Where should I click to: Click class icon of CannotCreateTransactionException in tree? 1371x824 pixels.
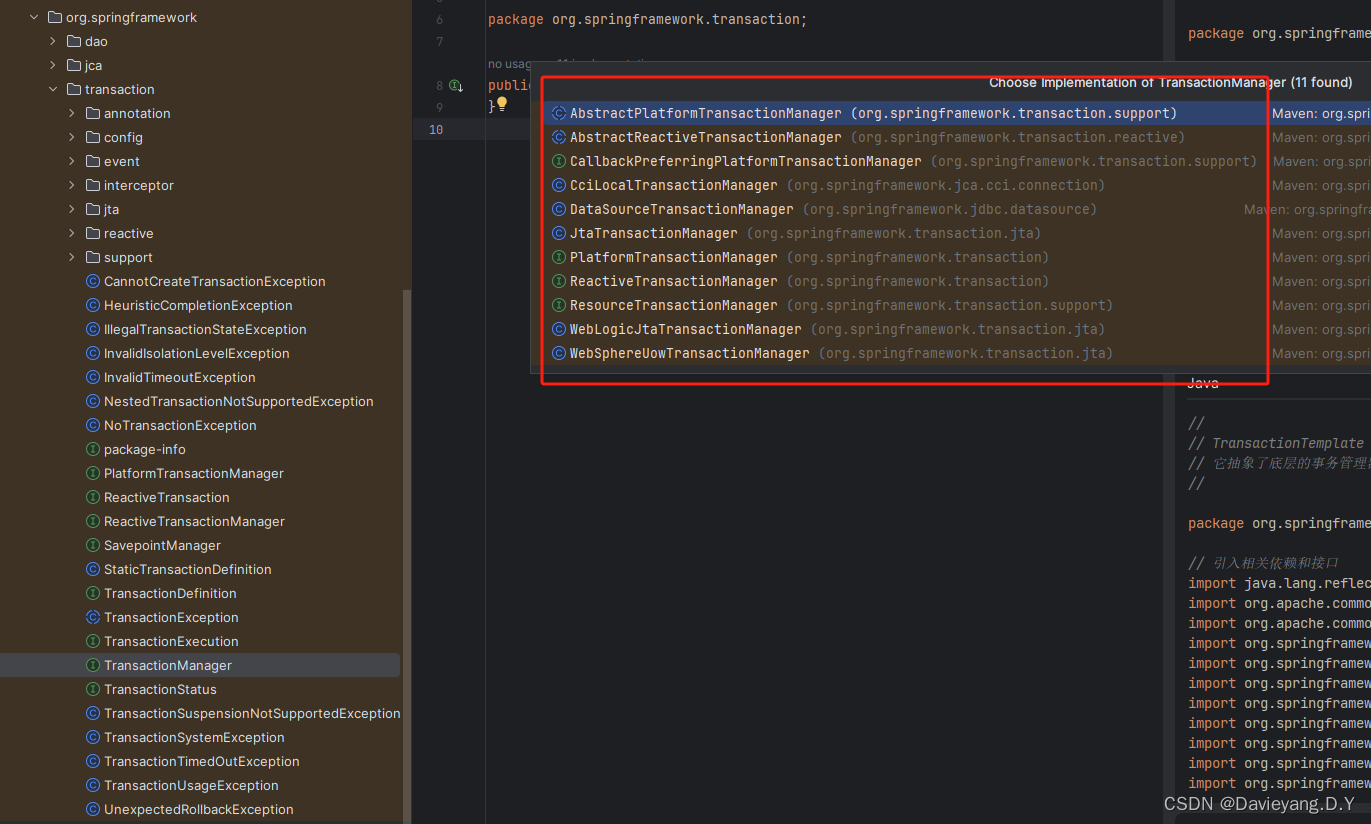(x=93, y=281)
